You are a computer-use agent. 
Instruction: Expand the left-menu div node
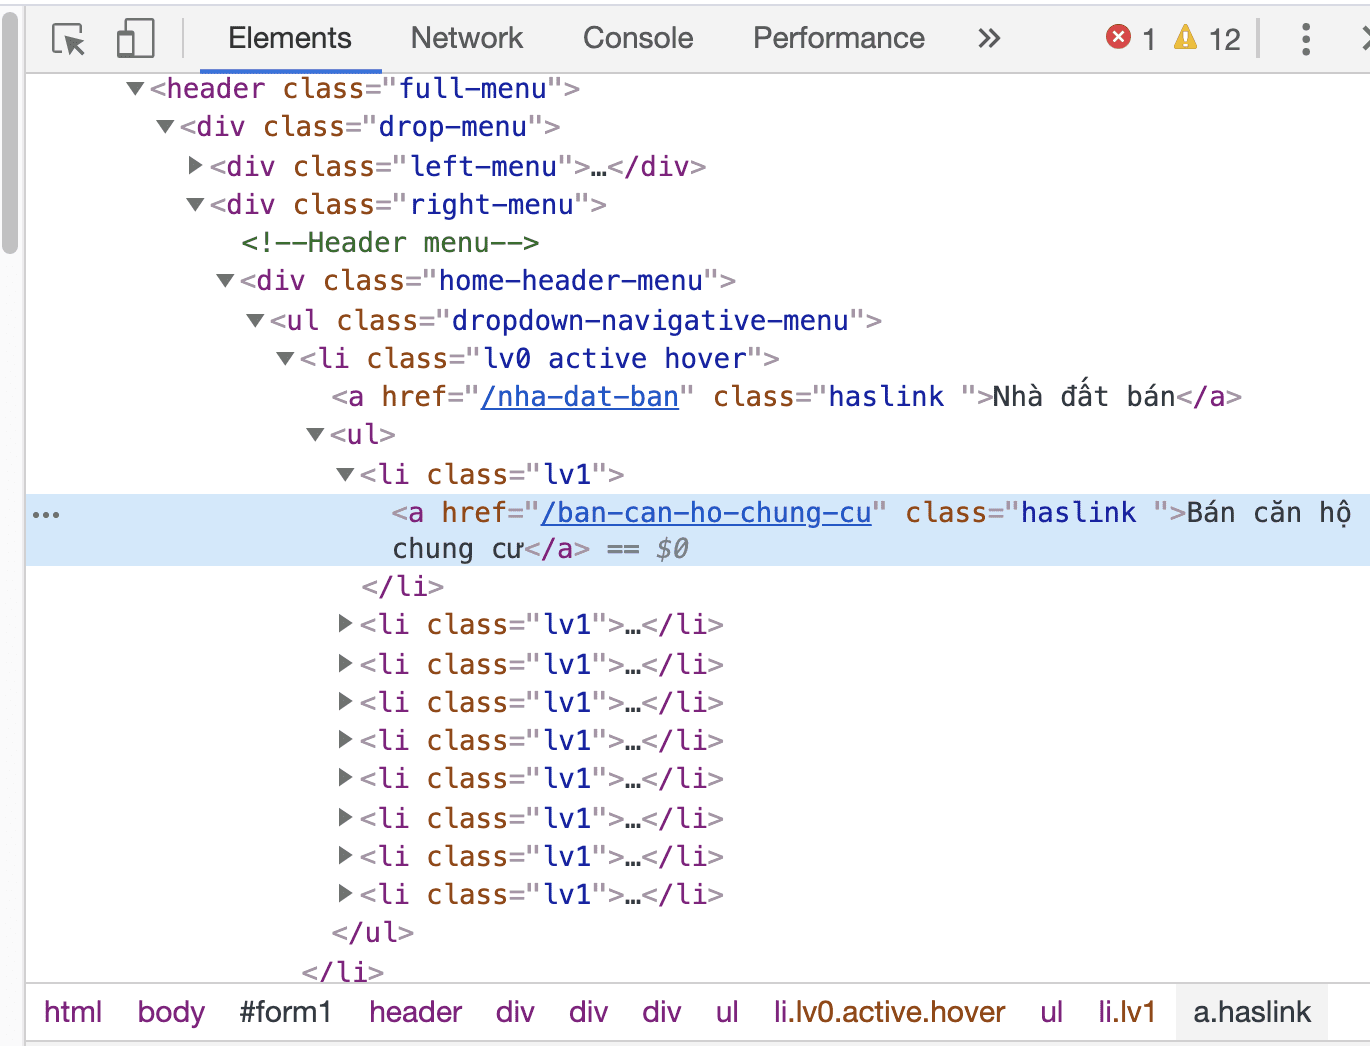[x=196, y=166]
